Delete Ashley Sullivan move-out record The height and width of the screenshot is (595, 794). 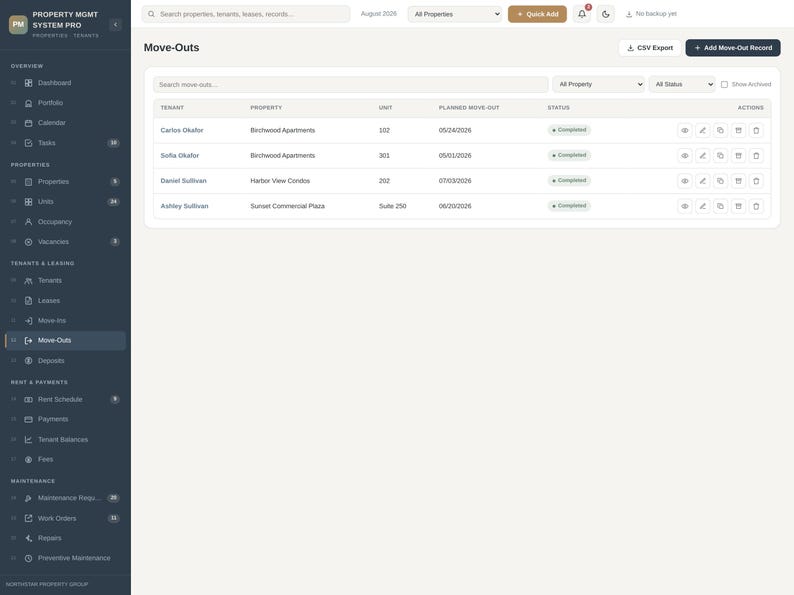pos(756,206)
